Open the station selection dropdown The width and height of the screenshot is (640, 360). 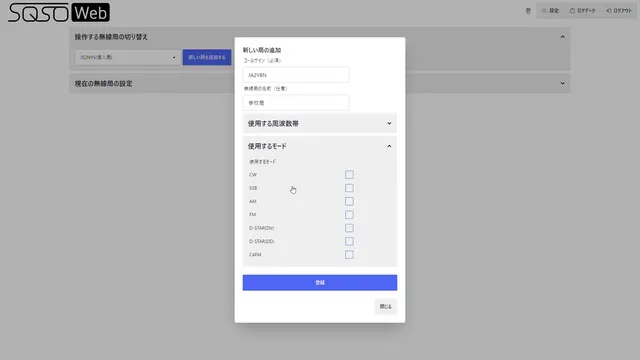coord(127,58)
